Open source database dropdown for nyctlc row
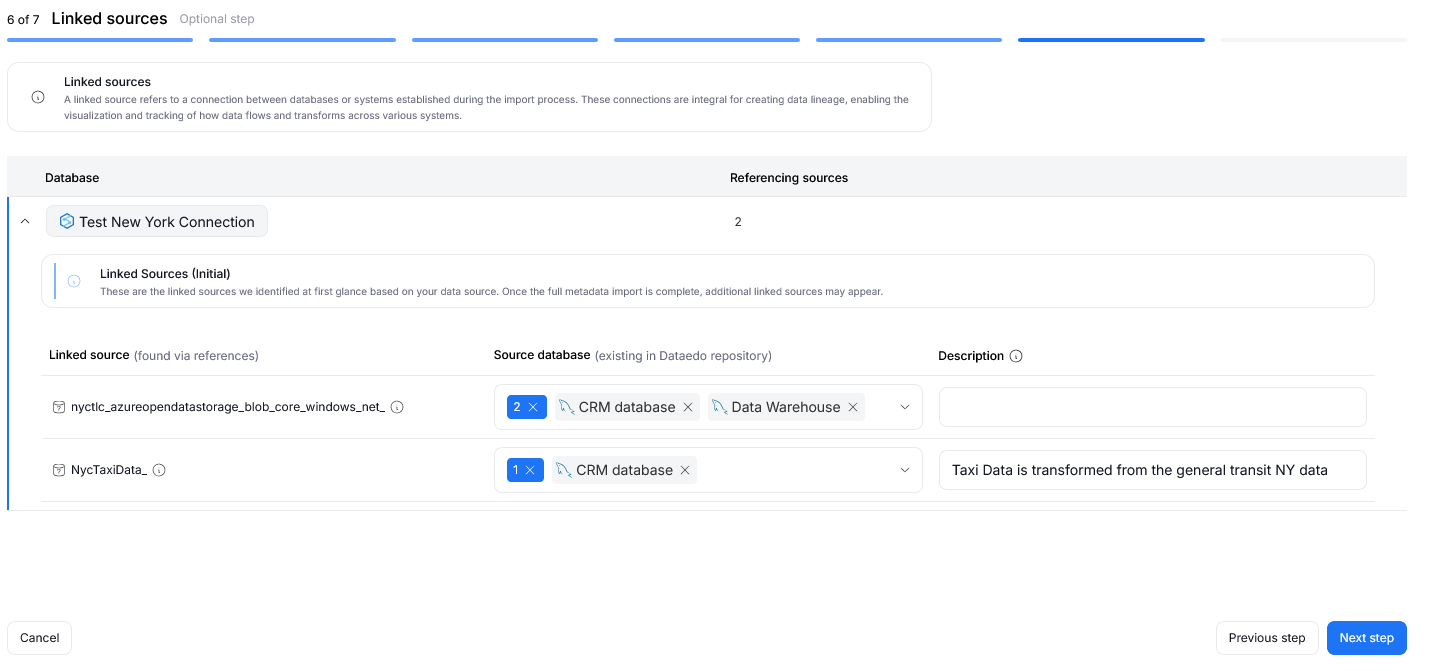Image resolution: width=1434 pixels, height=671 pixels. pos(904,407)
